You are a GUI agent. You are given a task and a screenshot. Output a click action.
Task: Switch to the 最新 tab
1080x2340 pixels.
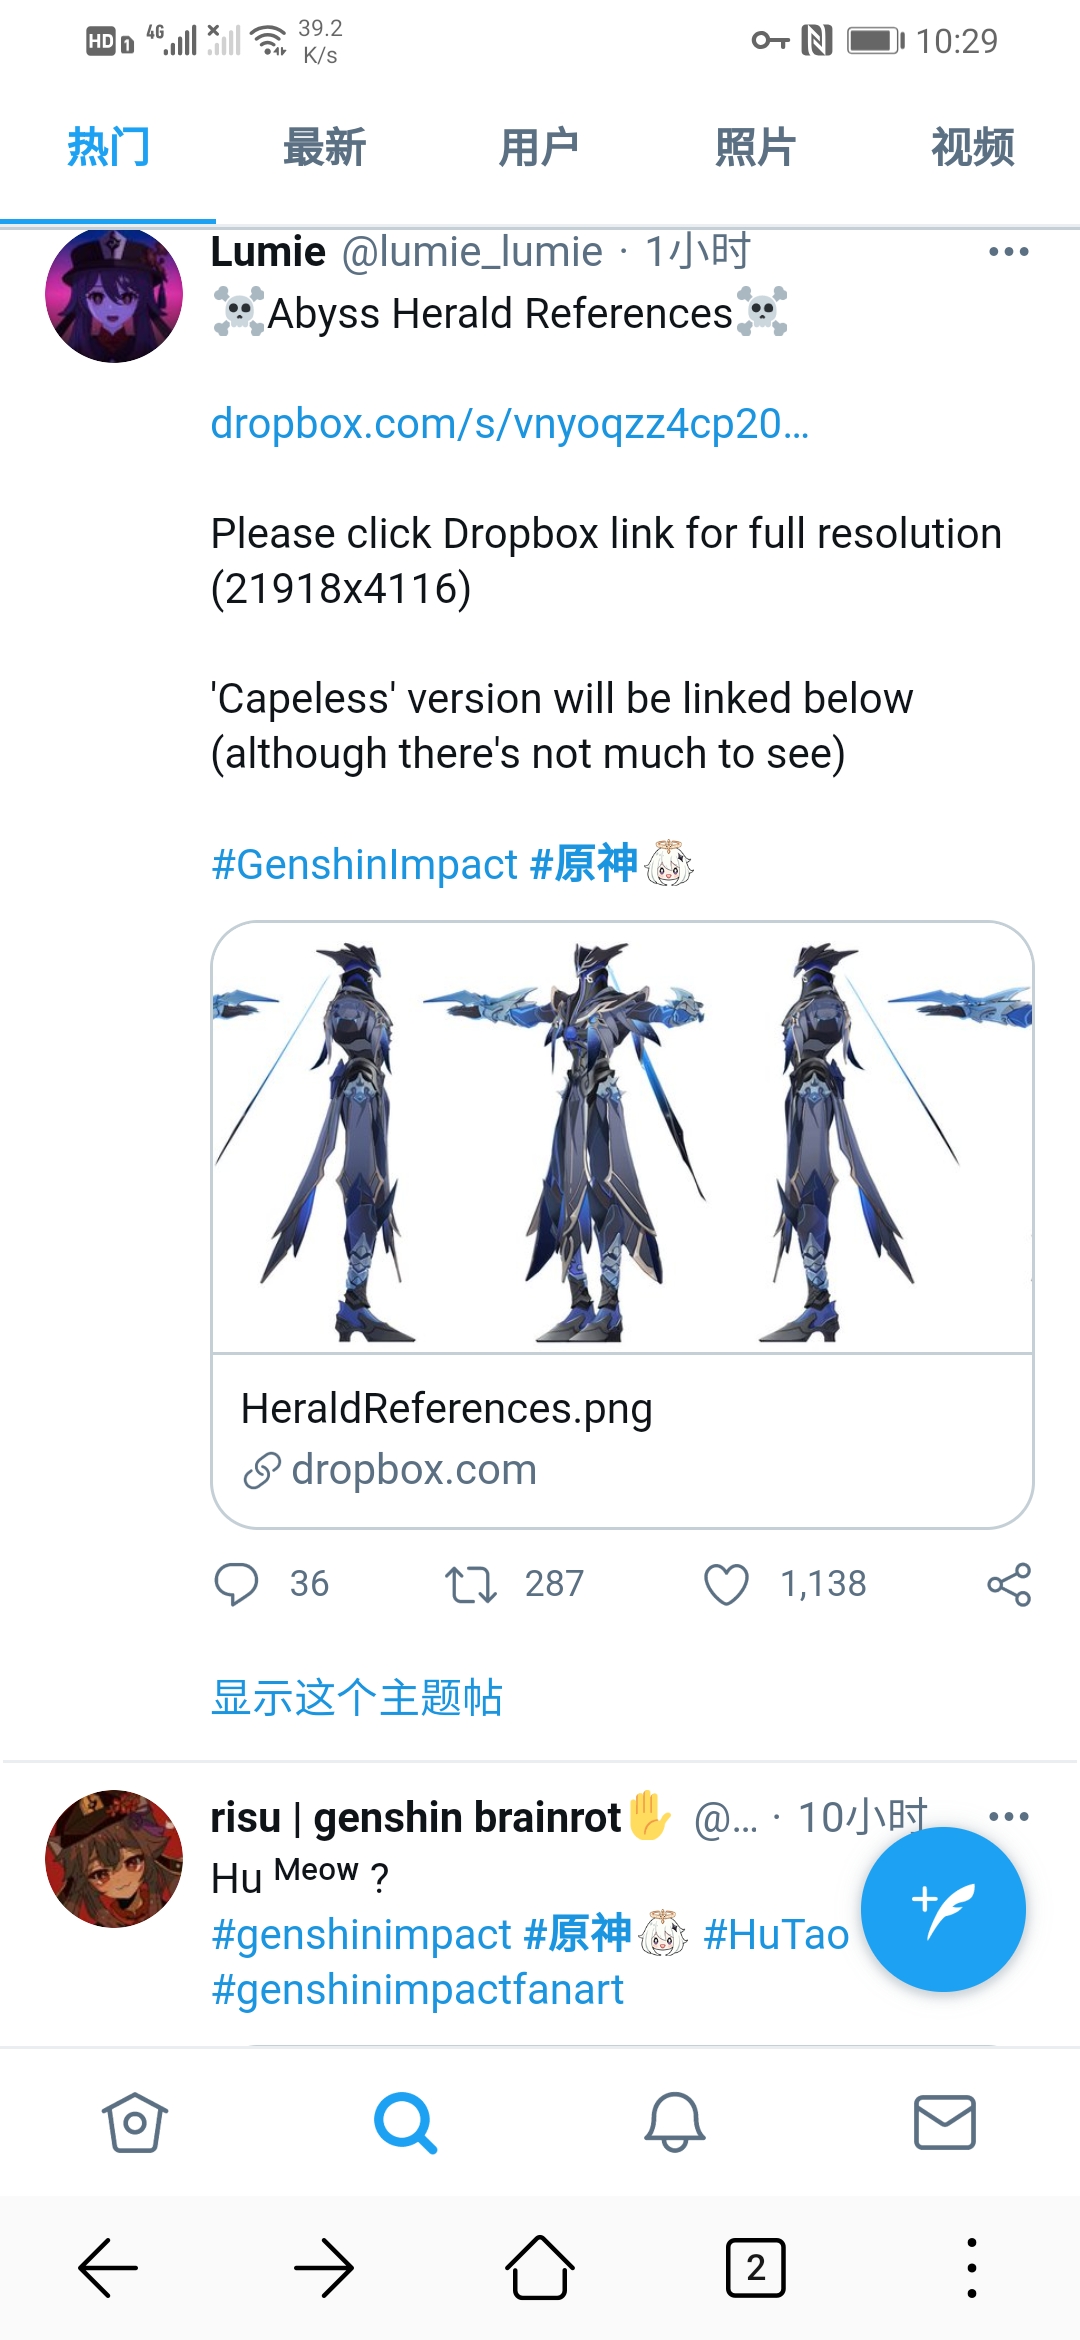pos(324,147)
